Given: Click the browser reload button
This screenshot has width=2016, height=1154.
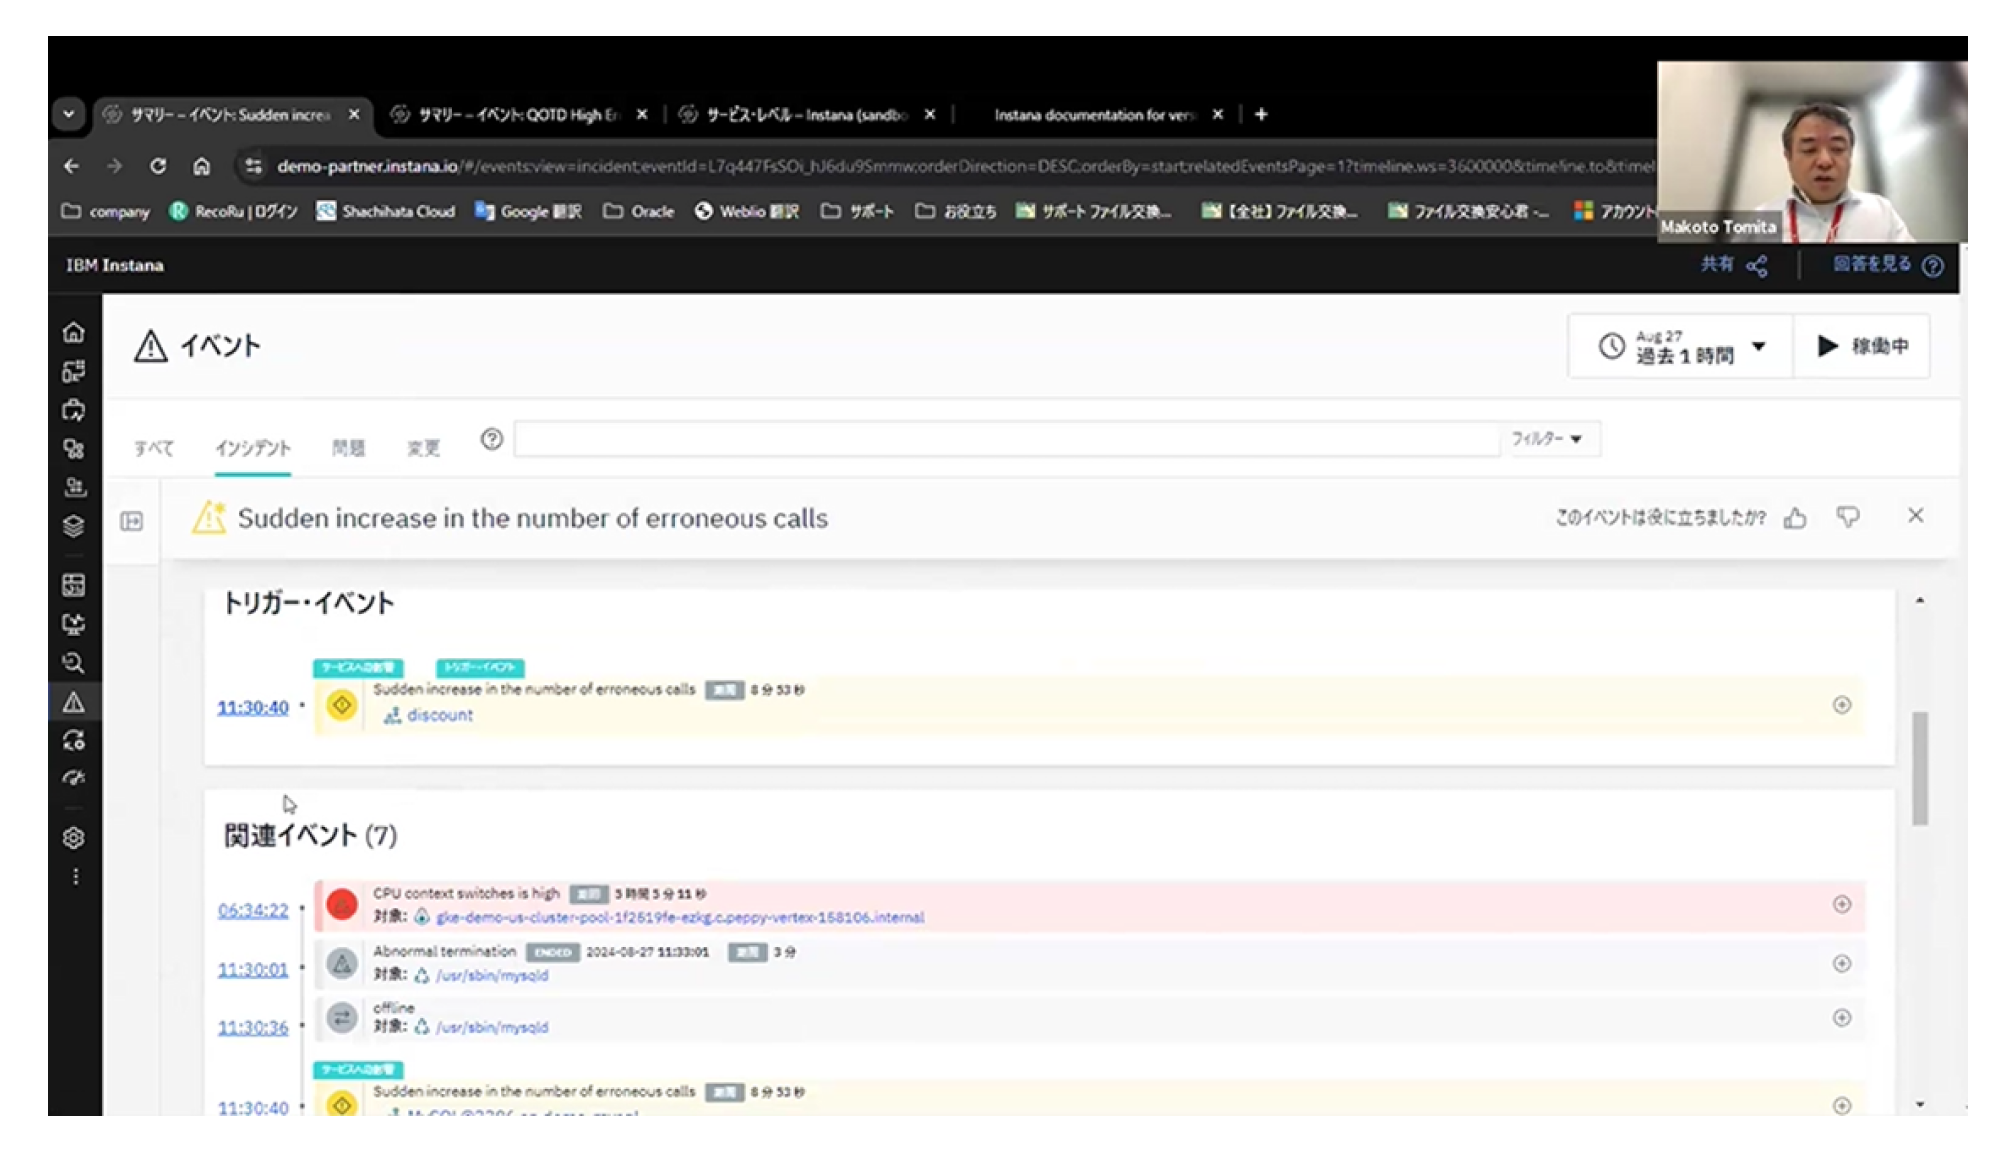Looking at the screenshot, I should point(158,166).
